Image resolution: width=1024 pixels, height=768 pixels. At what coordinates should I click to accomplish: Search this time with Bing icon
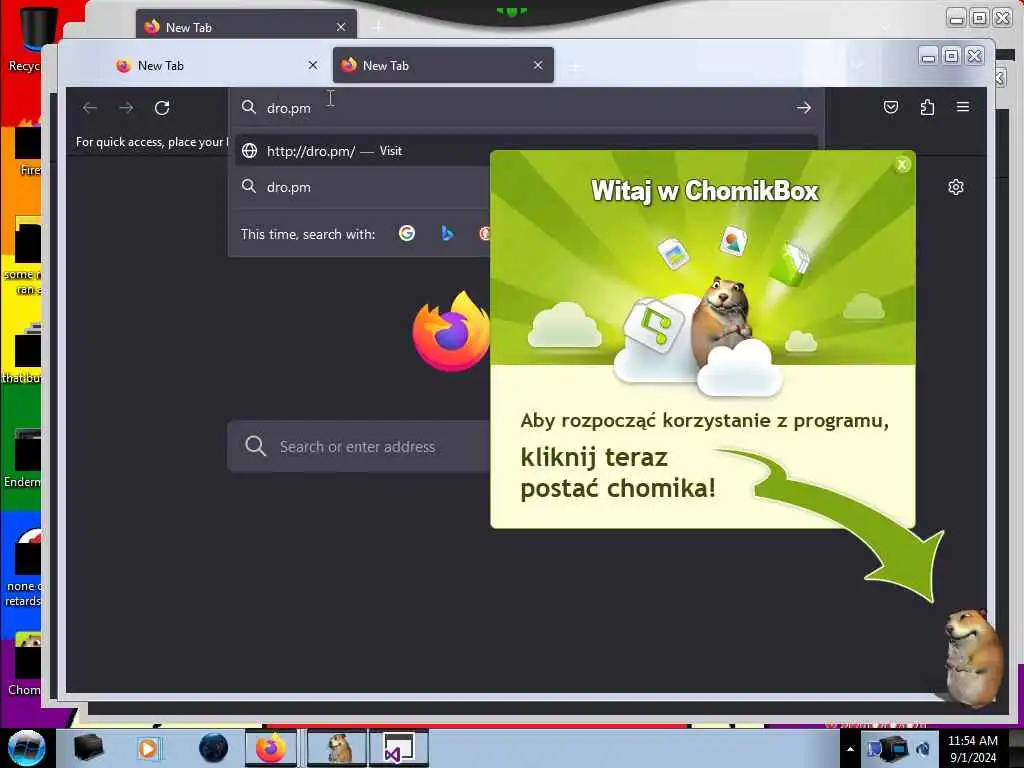[x=447, y=233]
